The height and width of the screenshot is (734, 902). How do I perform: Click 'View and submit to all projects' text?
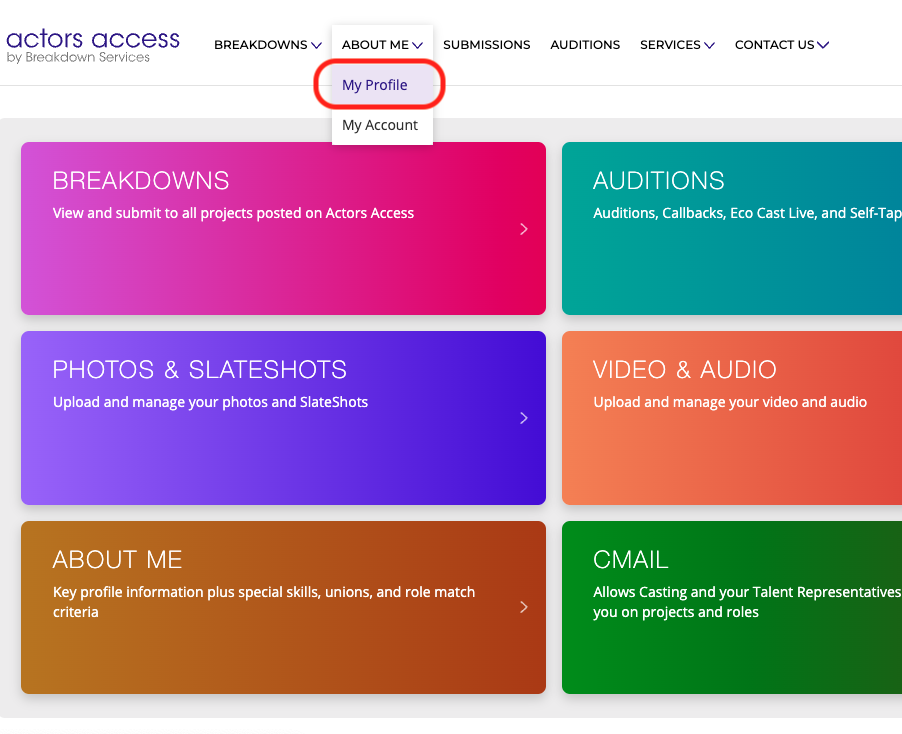click(233, 213)
